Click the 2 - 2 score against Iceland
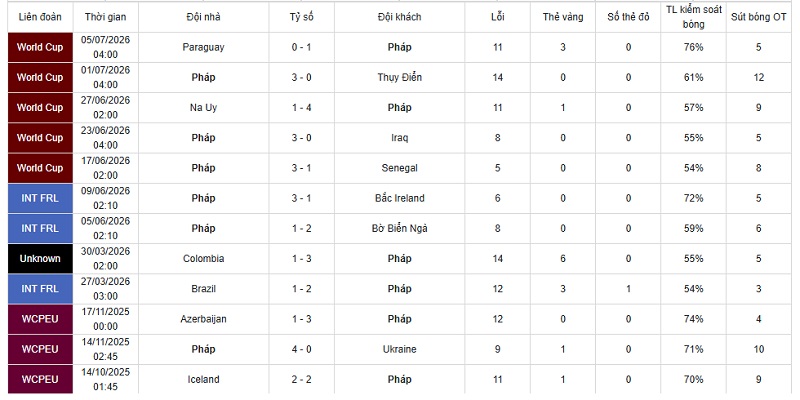 (x=302, y=380)
